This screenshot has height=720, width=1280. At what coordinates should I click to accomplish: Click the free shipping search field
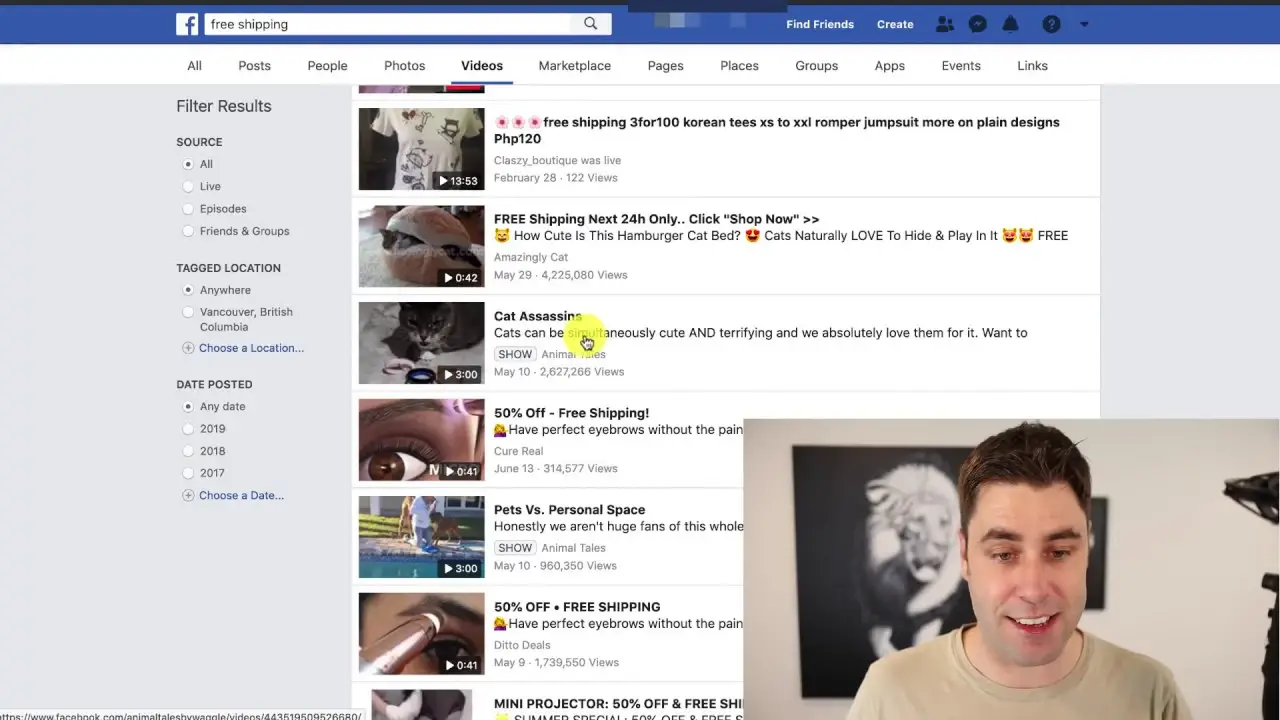point(388,24)
